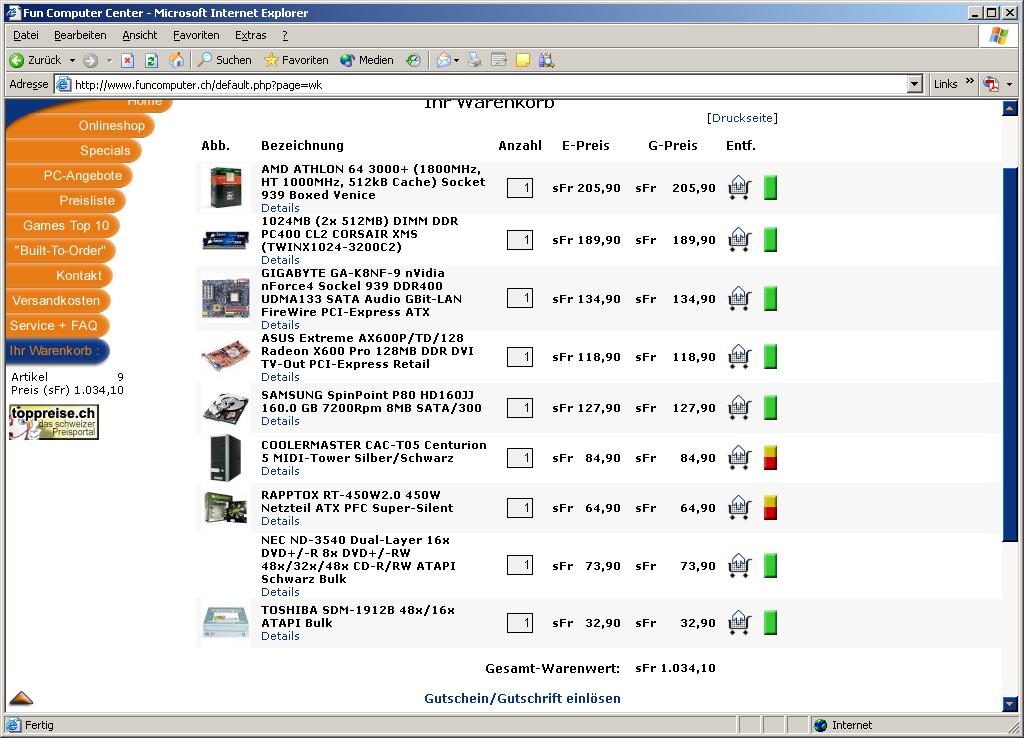Click the ASUS Radeon X600 product thumbnail
The height and width of the screenshot is (738, 1024).
[x=226, y=357]
